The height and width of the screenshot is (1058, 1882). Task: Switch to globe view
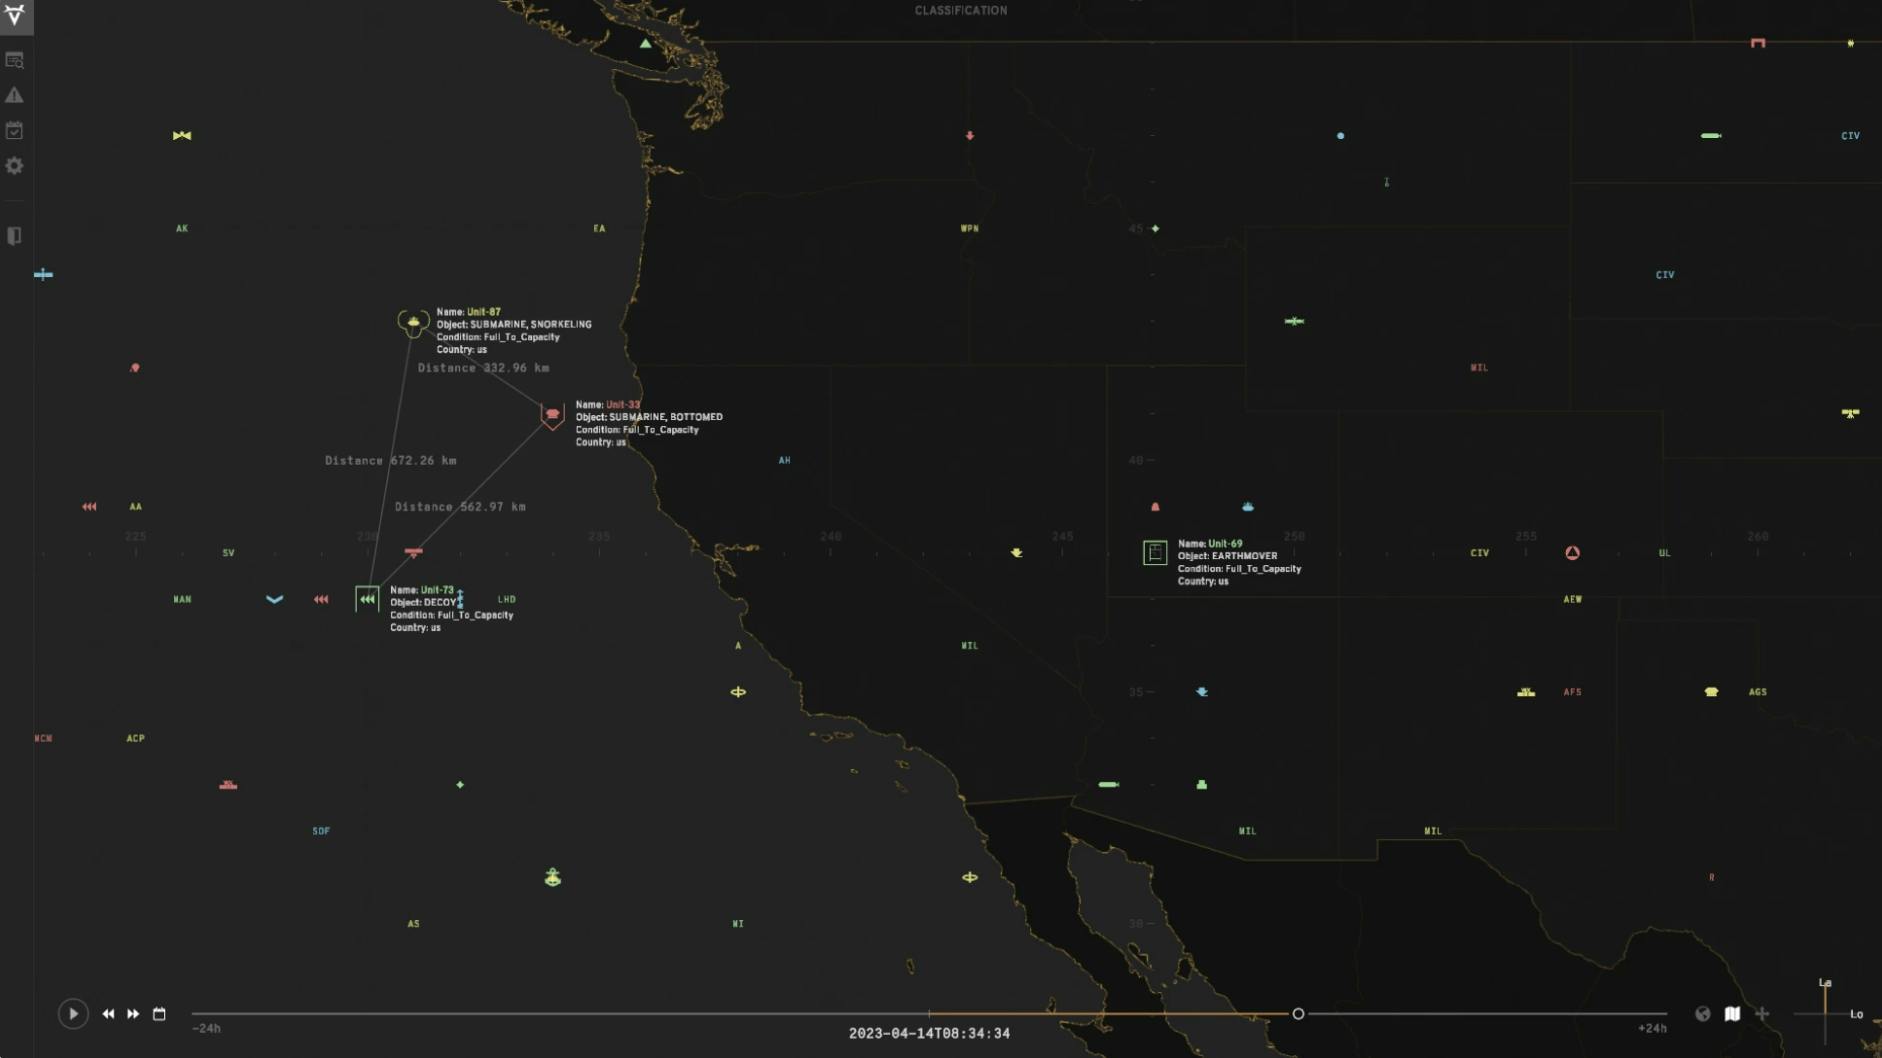[x=1703, y=1014]
